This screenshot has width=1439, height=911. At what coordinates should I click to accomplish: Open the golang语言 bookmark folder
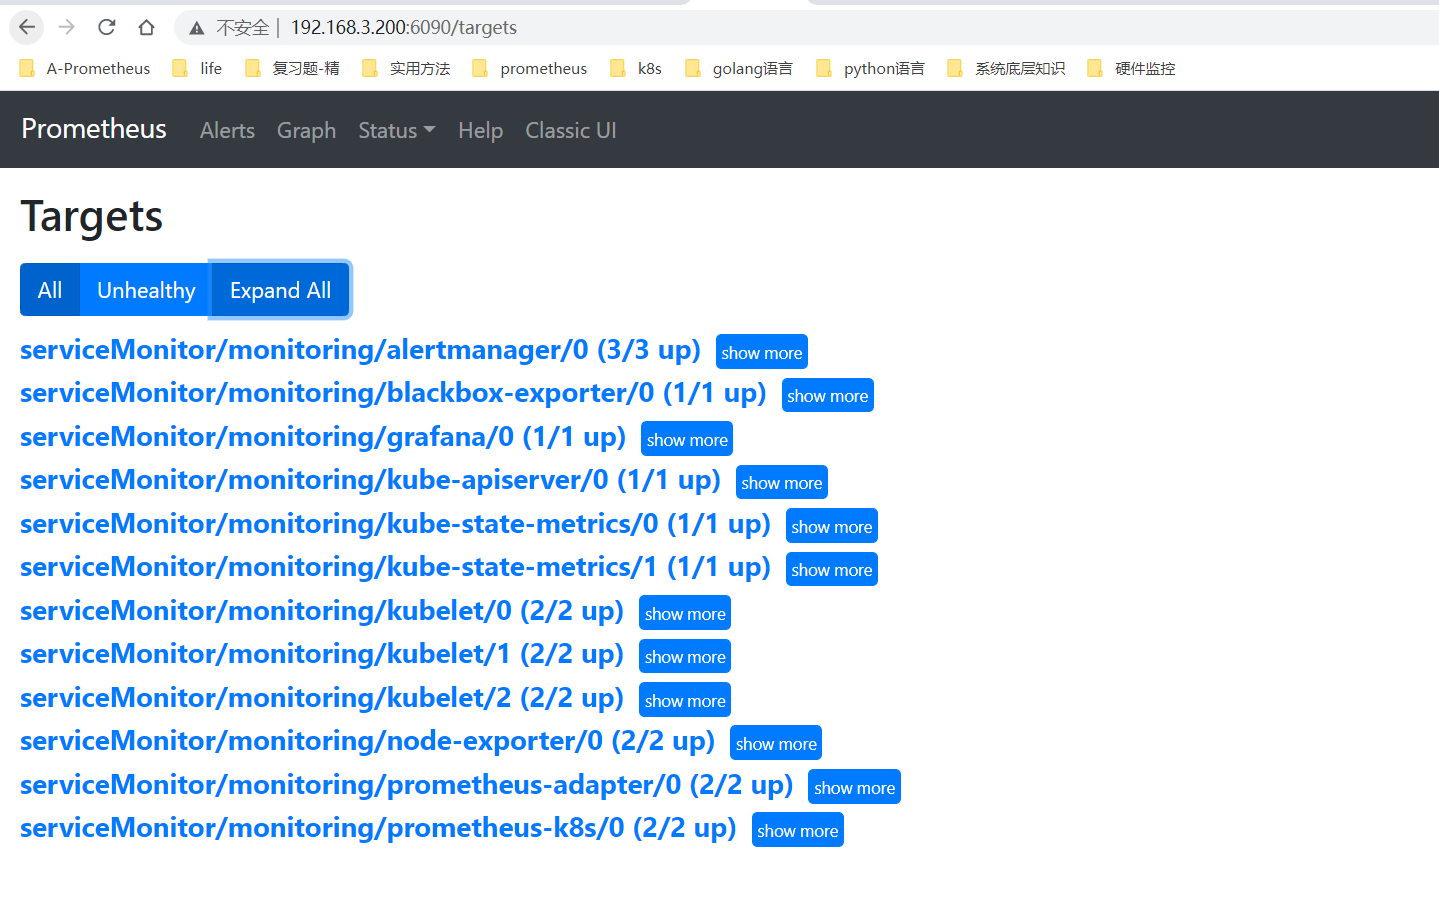point(739,68)
